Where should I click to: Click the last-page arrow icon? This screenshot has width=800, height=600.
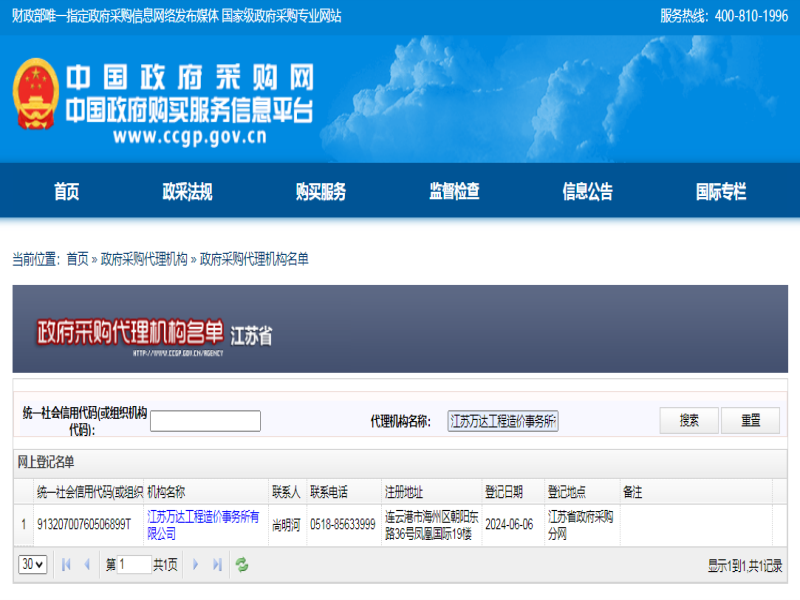point(216,564)
